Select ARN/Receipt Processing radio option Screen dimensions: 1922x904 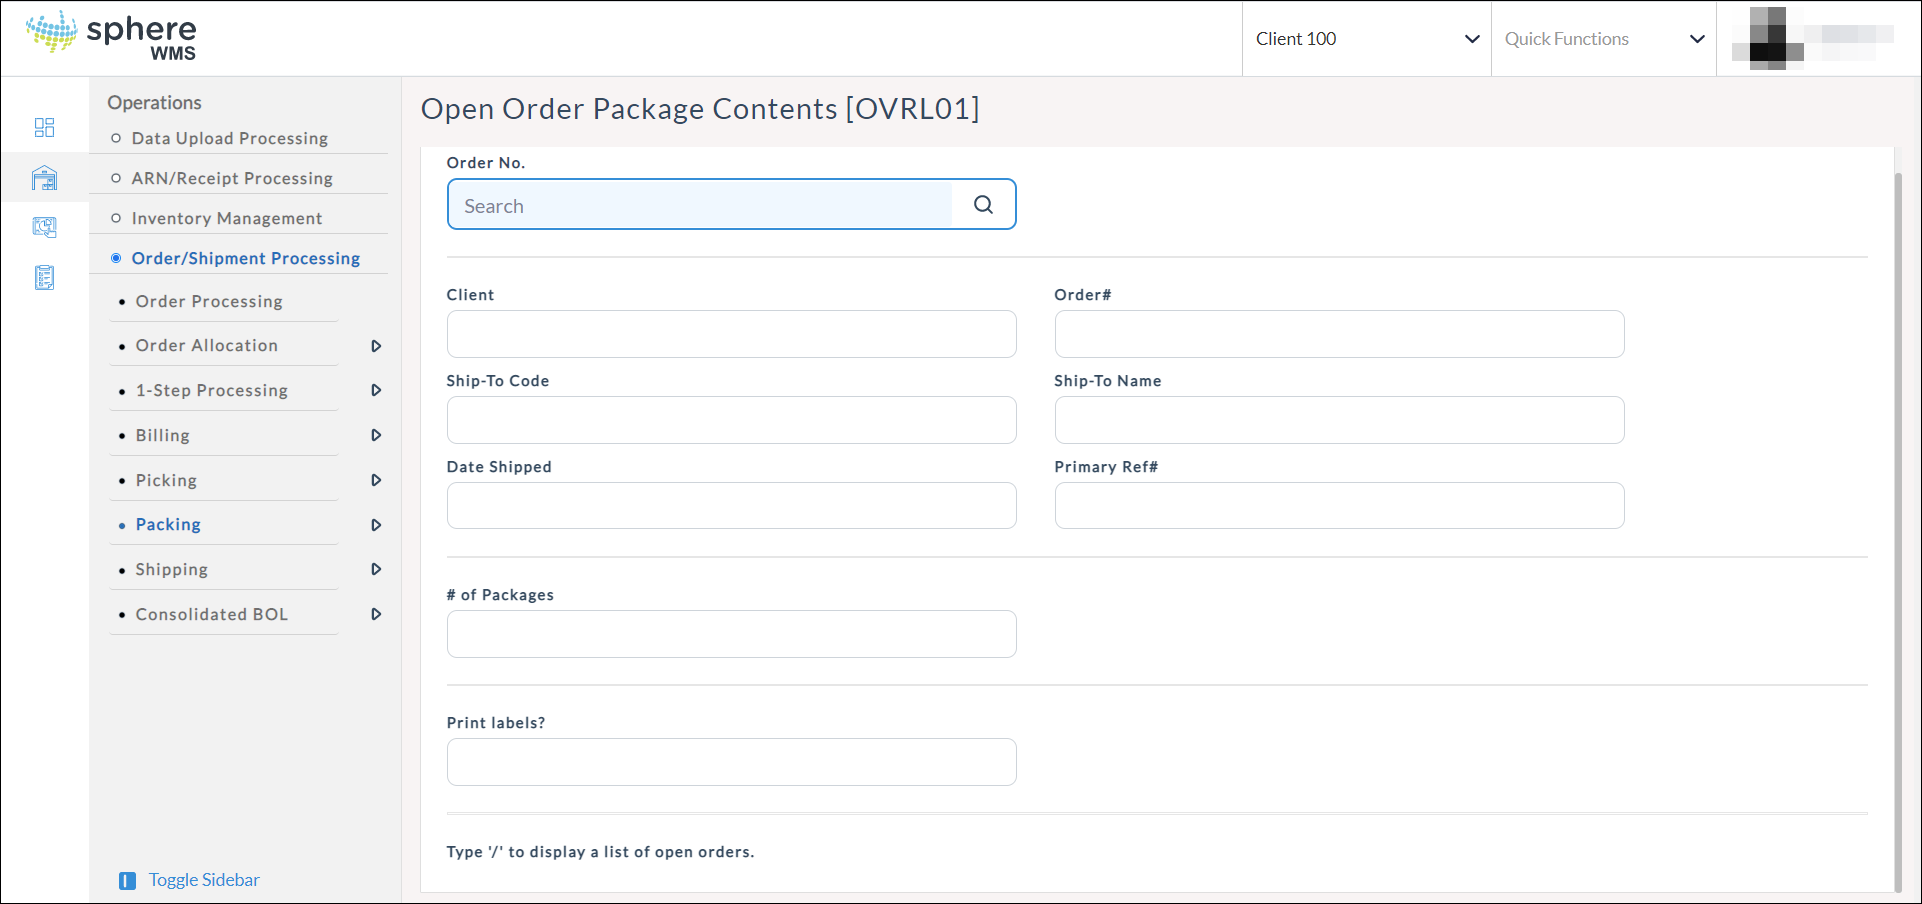click(x=116, y=178)
